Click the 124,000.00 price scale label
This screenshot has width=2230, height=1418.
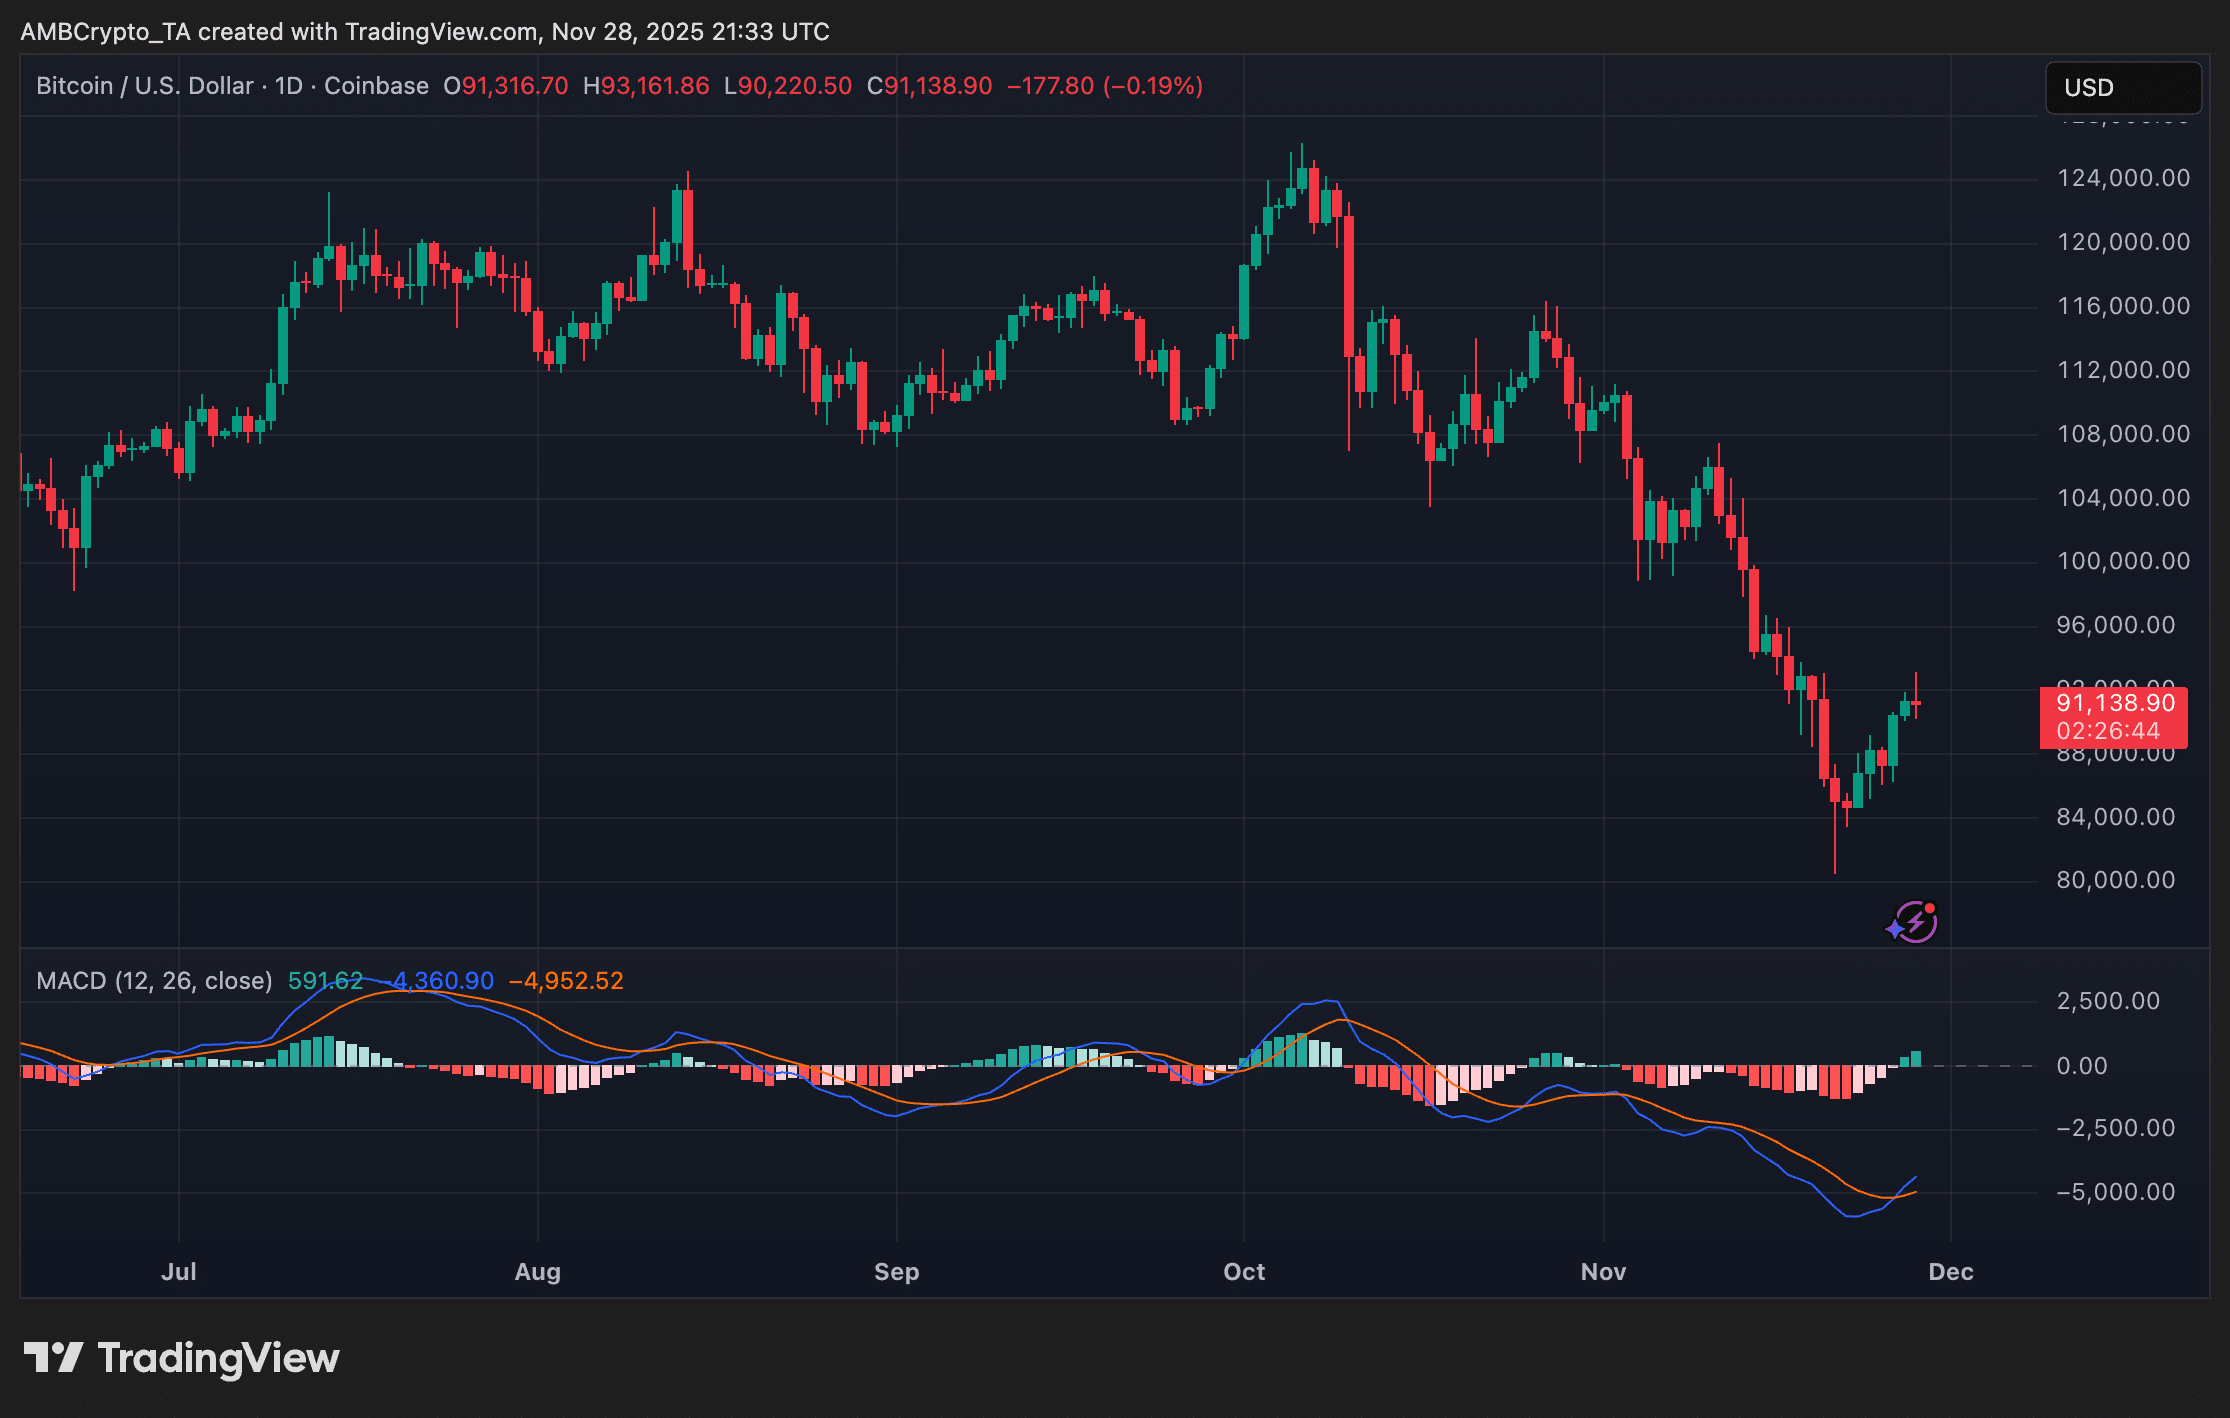point(2123,178)
